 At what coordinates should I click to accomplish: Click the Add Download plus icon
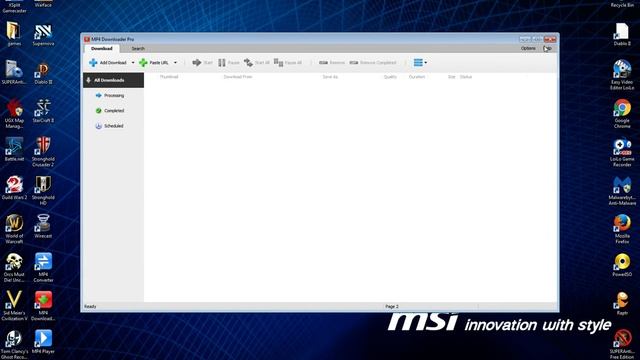point(93,62)
